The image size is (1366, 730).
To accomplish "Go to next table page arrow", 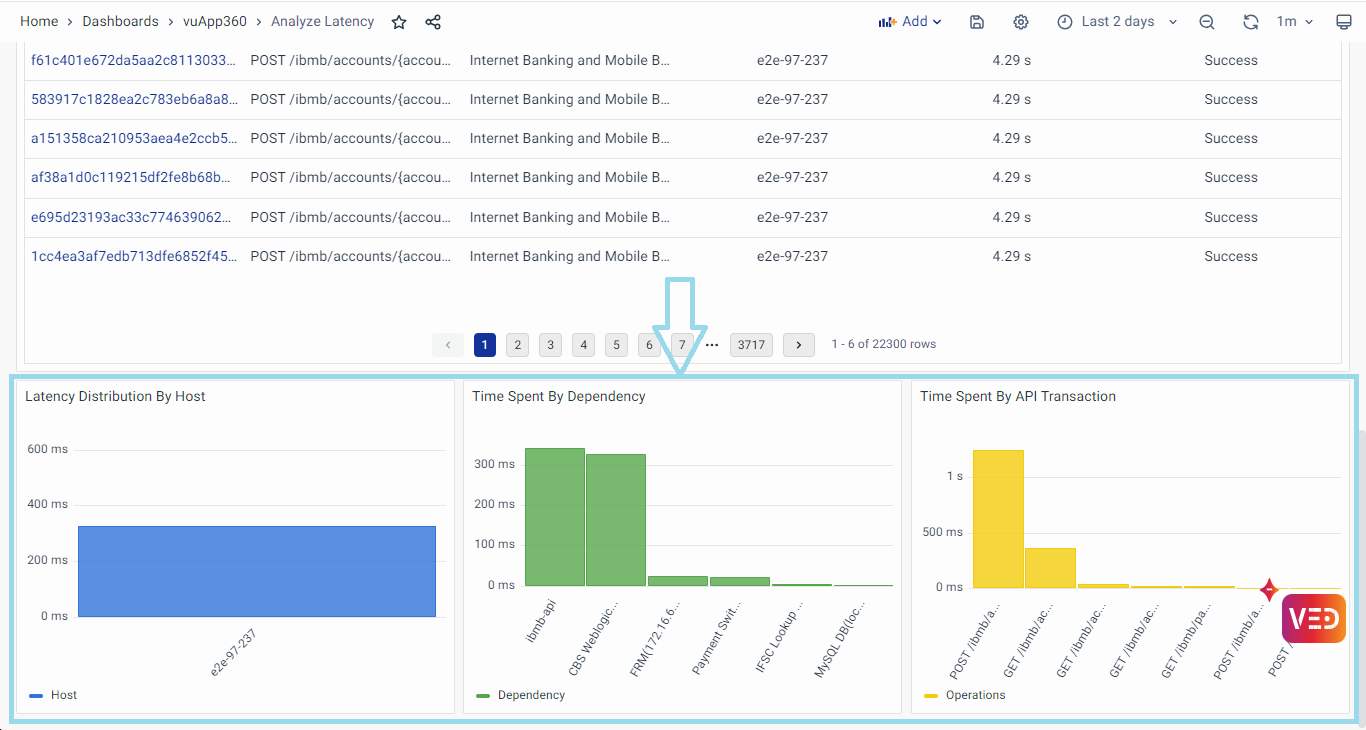I will (x=798, y=345).
